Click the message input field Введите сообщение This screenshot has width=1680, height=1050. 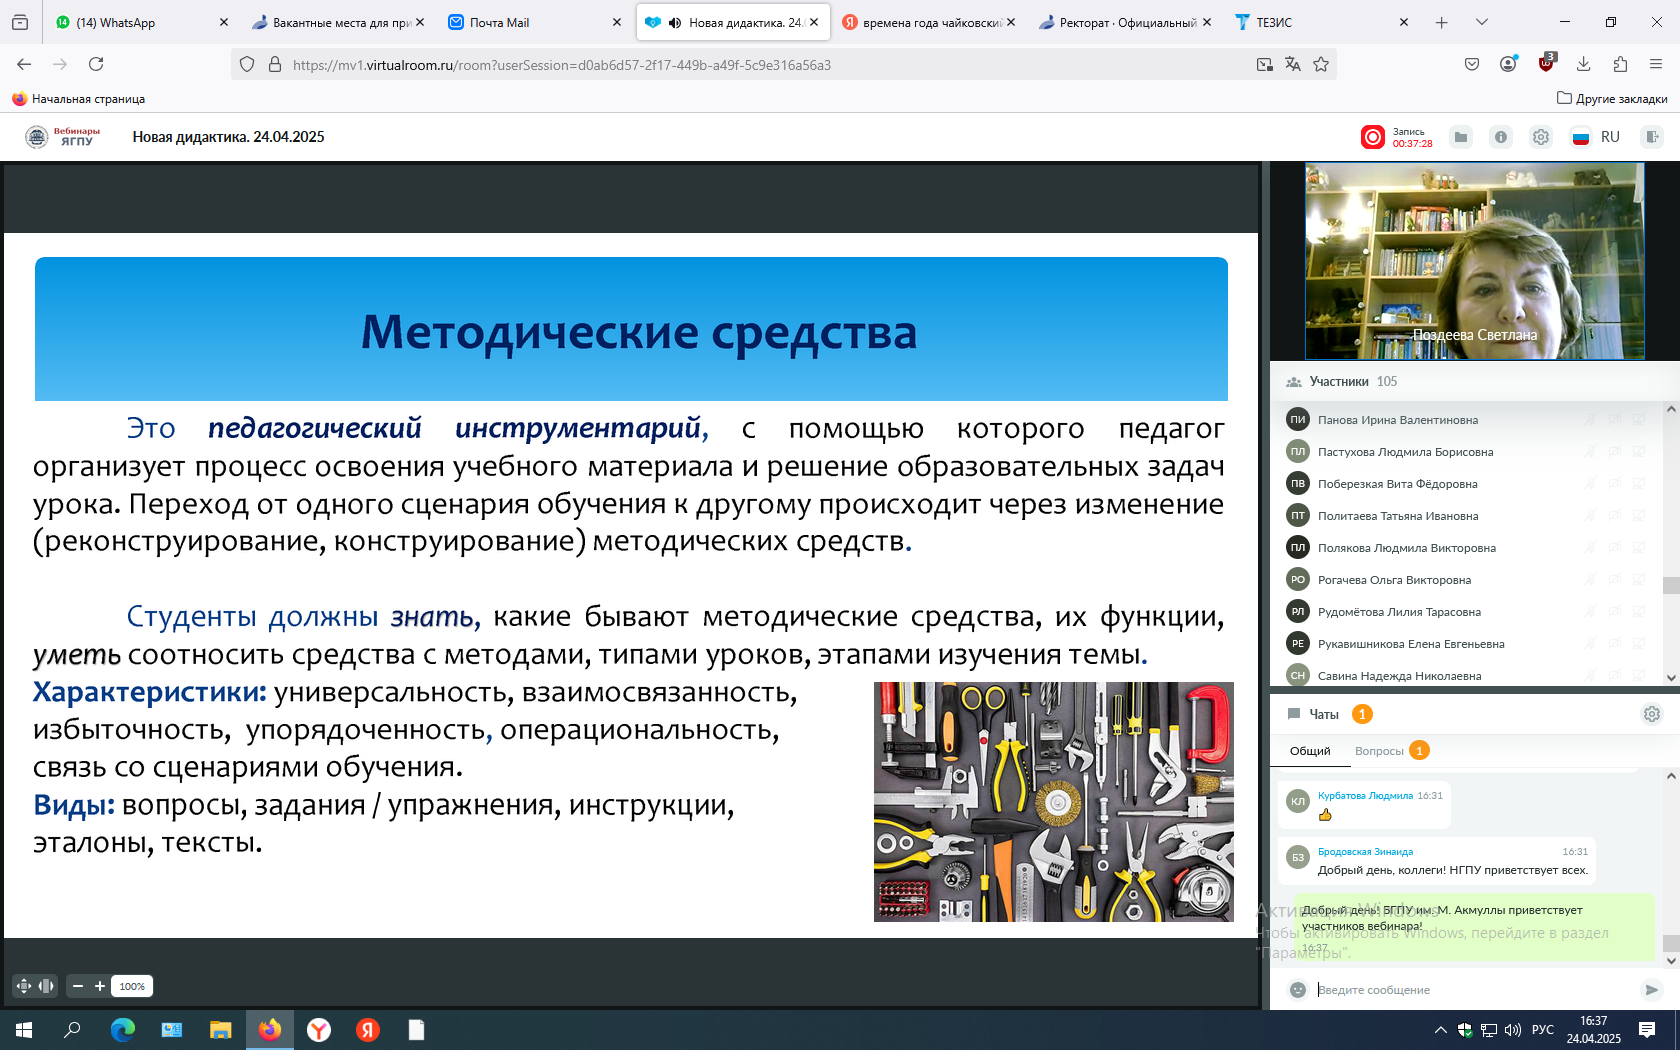pyautogui.click(x=1470, y=990)
